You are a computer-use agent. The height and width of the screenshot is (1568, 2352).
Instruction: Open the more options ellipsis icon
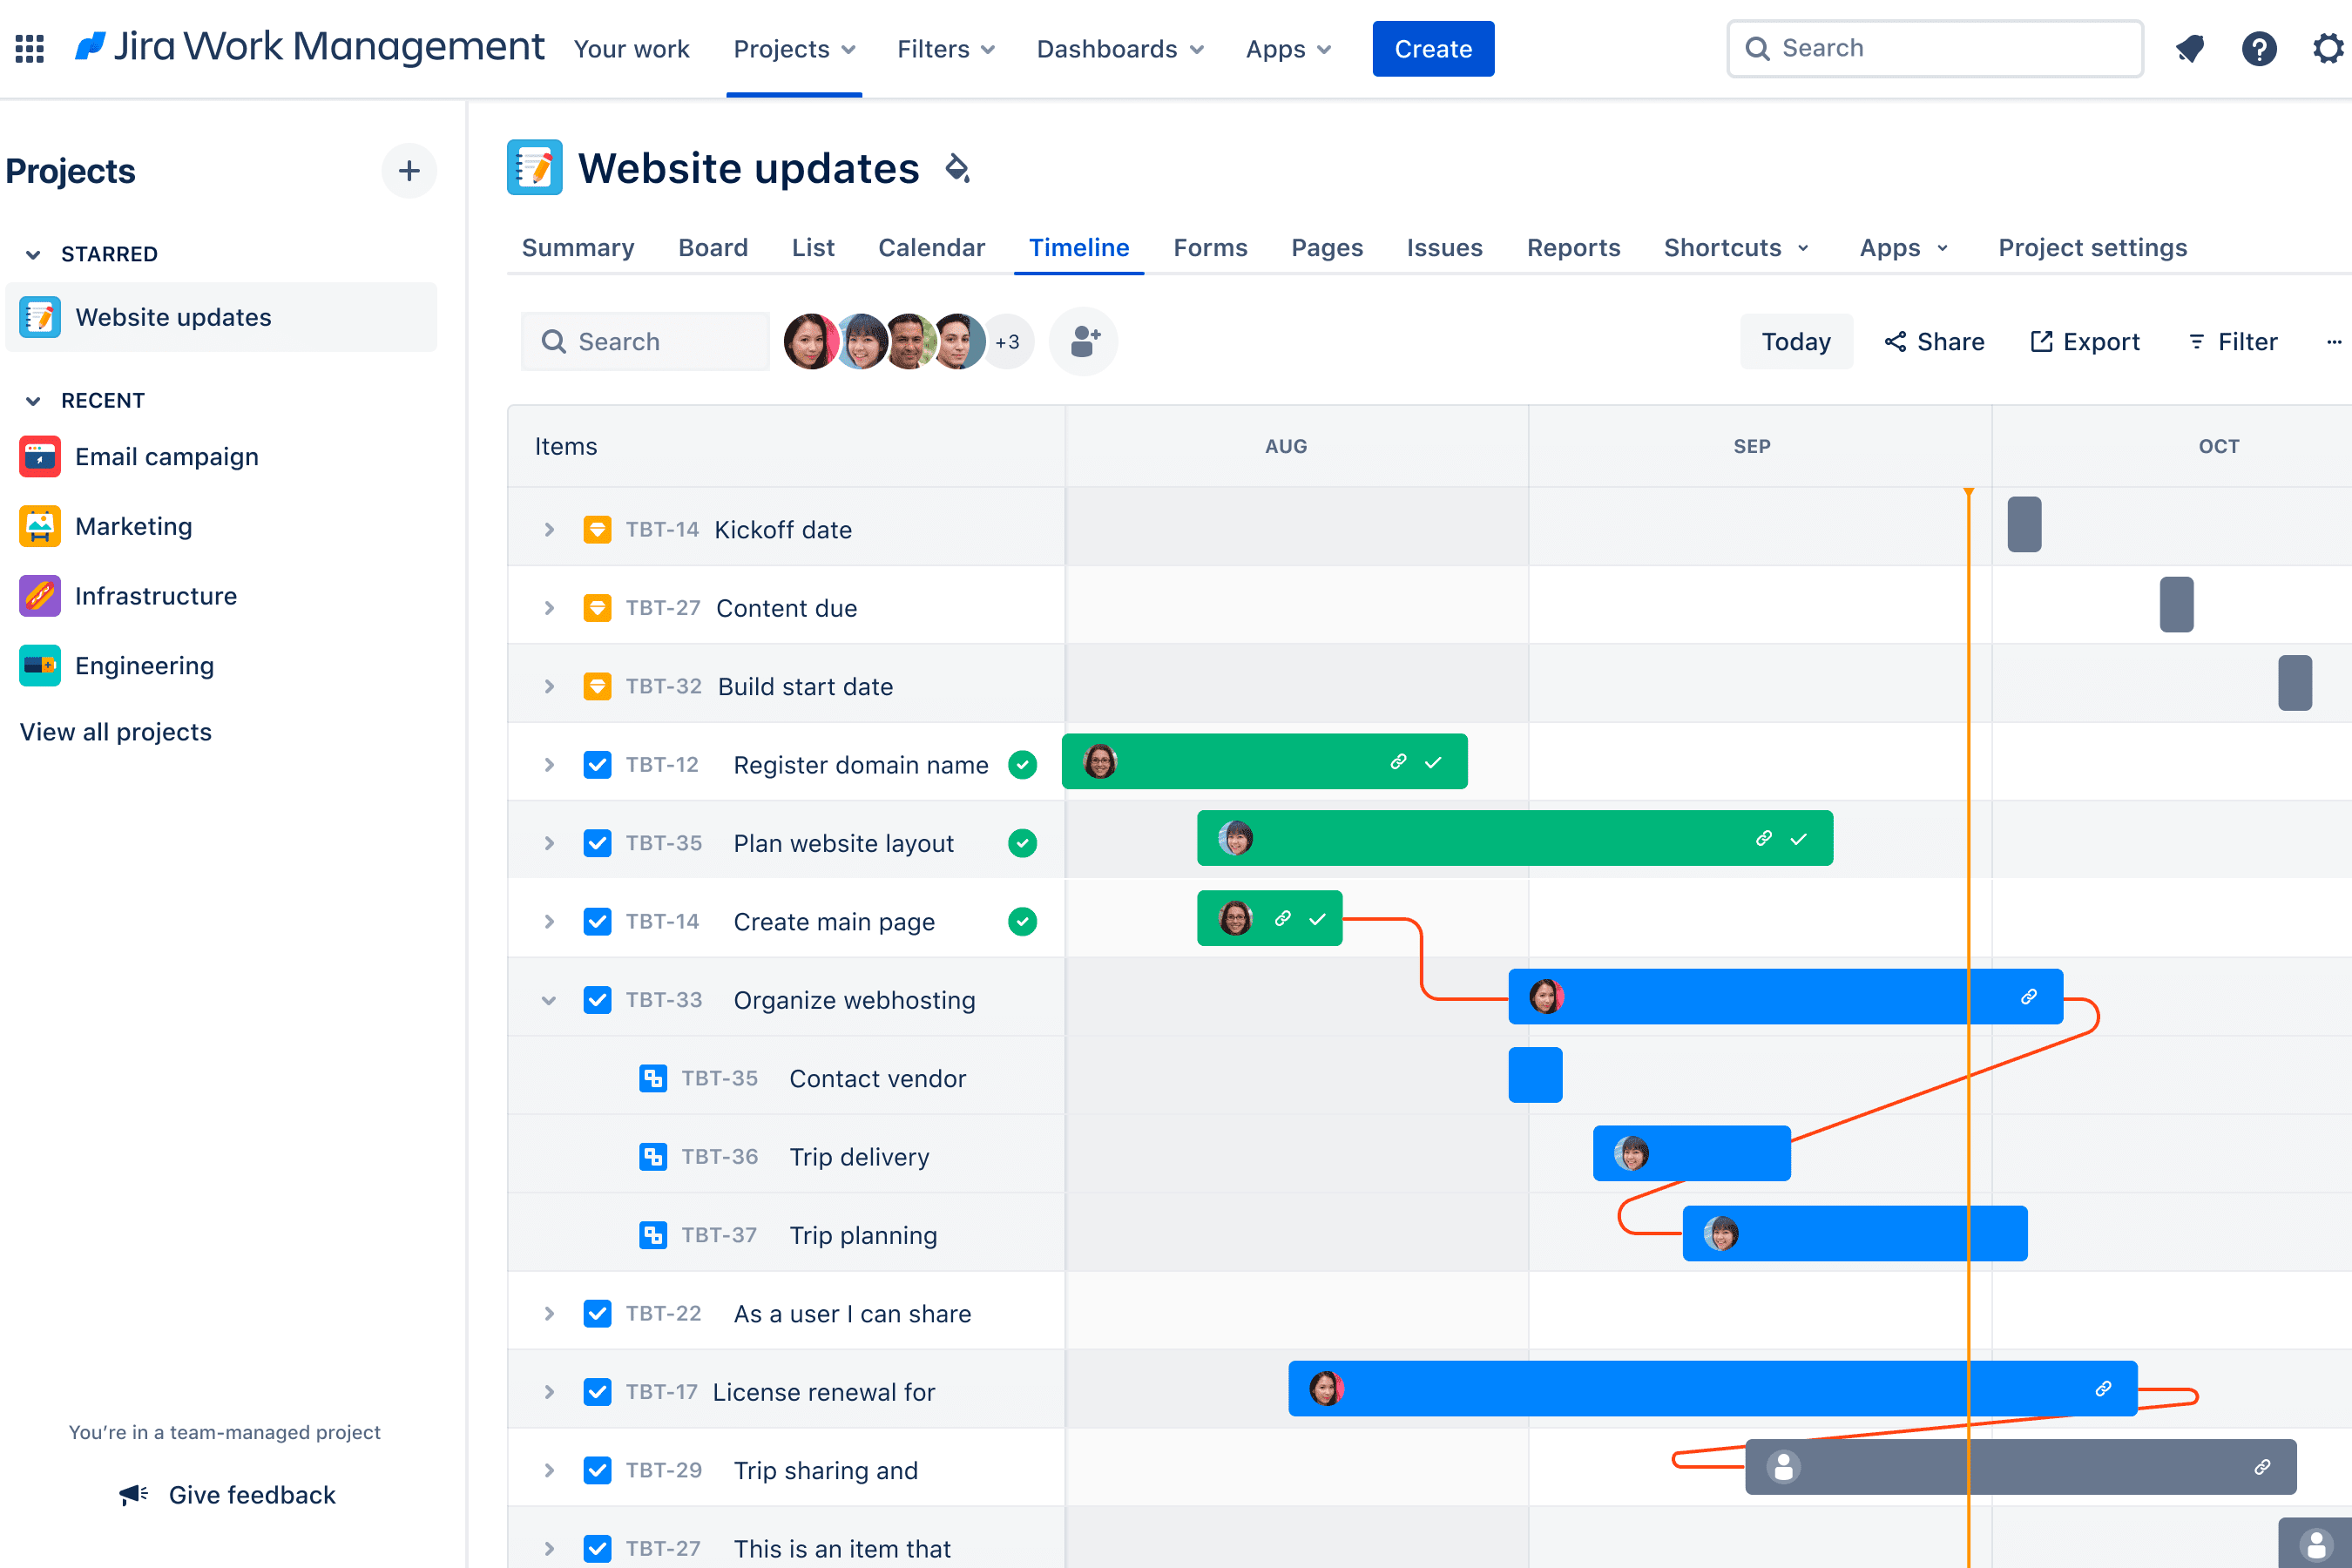tap(2333, 342)
